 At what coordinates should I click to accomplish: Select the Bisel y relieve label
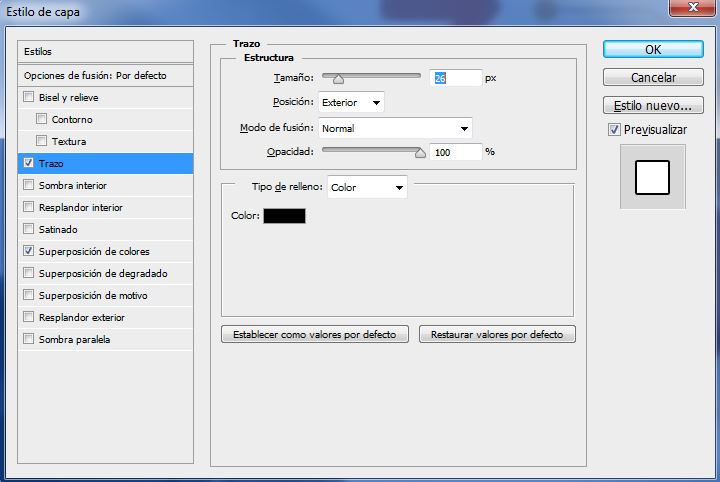click(68, 97)
